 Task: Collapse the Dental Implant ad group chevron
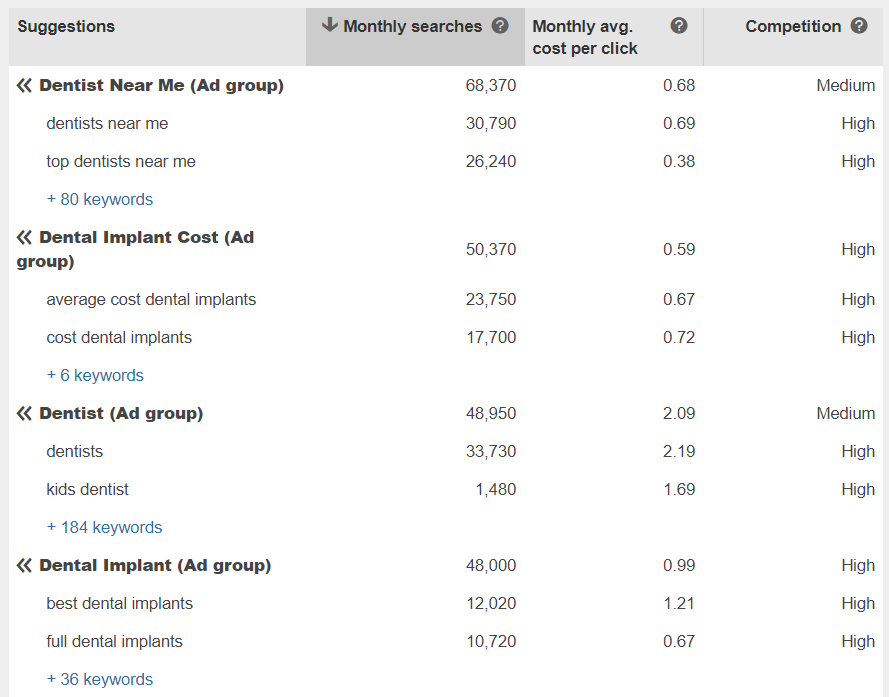[25, 566]
